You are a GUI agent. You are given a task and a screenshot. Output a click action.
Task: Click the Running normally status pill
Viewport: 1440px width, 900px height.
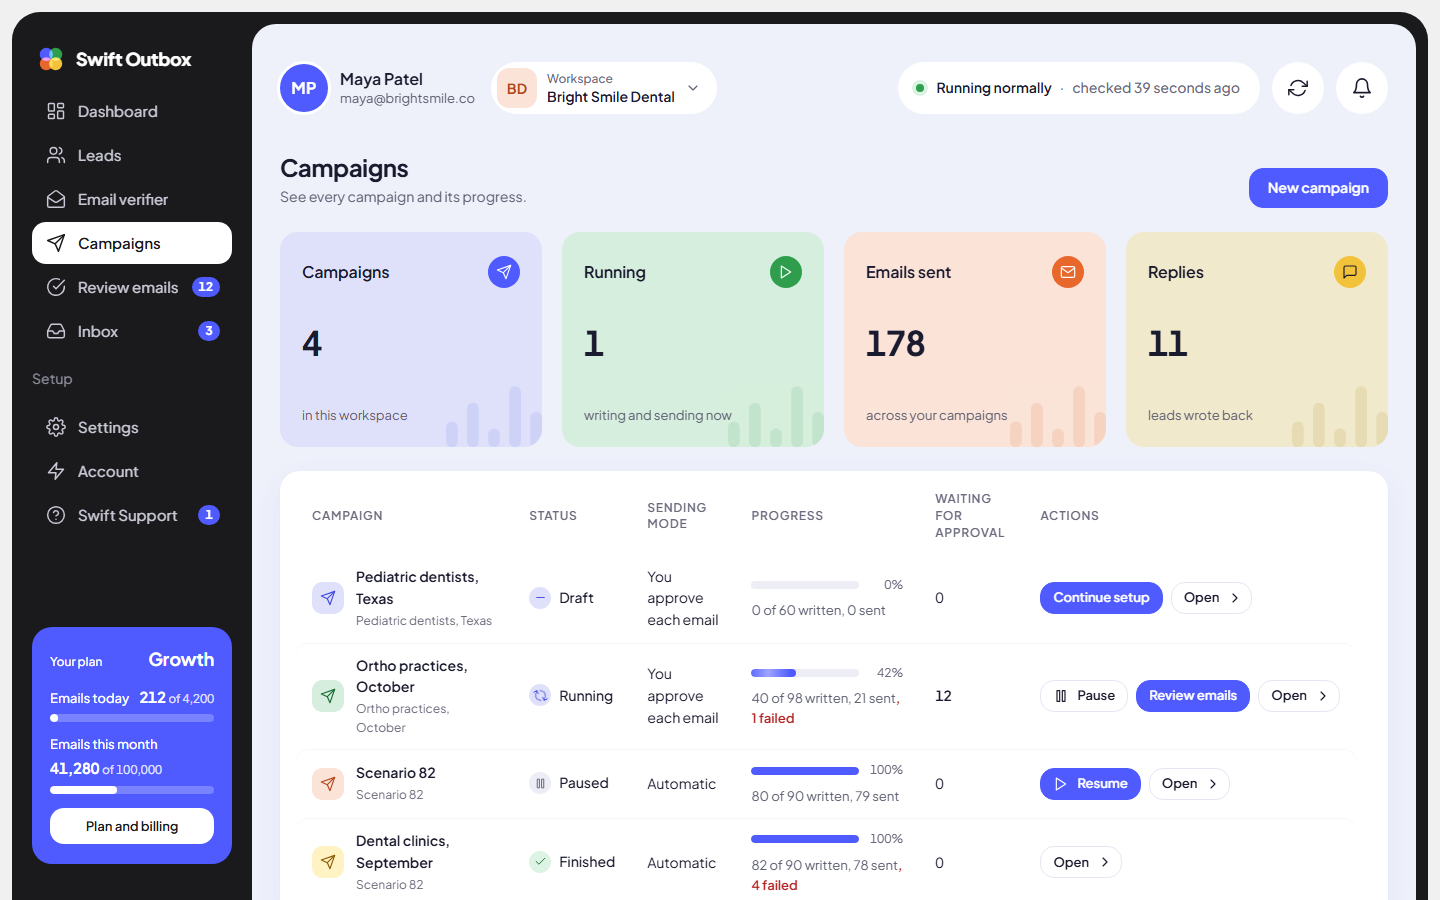click(1079, 88)
